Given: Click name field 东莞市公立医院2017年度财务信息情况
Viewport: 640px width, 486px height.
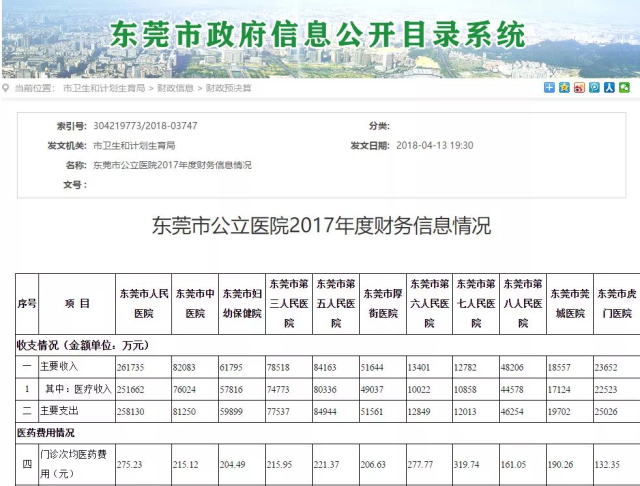Looking at the screenshot, I should coord(172,165).
